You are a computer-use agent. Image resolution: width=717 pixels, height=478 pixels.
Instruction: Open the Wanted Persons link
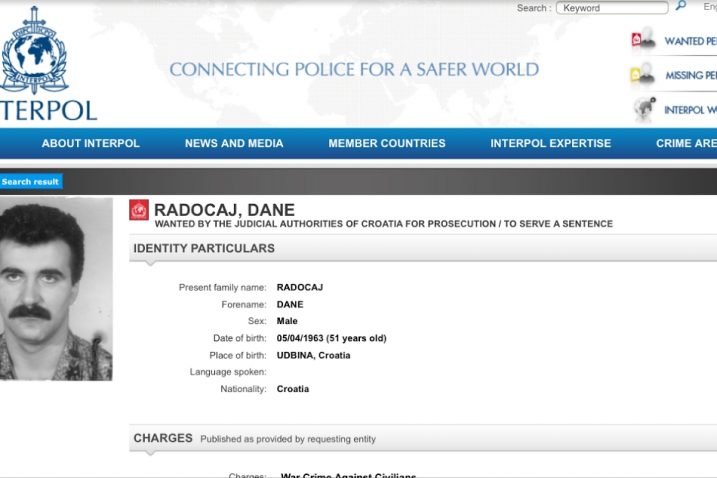690,42
